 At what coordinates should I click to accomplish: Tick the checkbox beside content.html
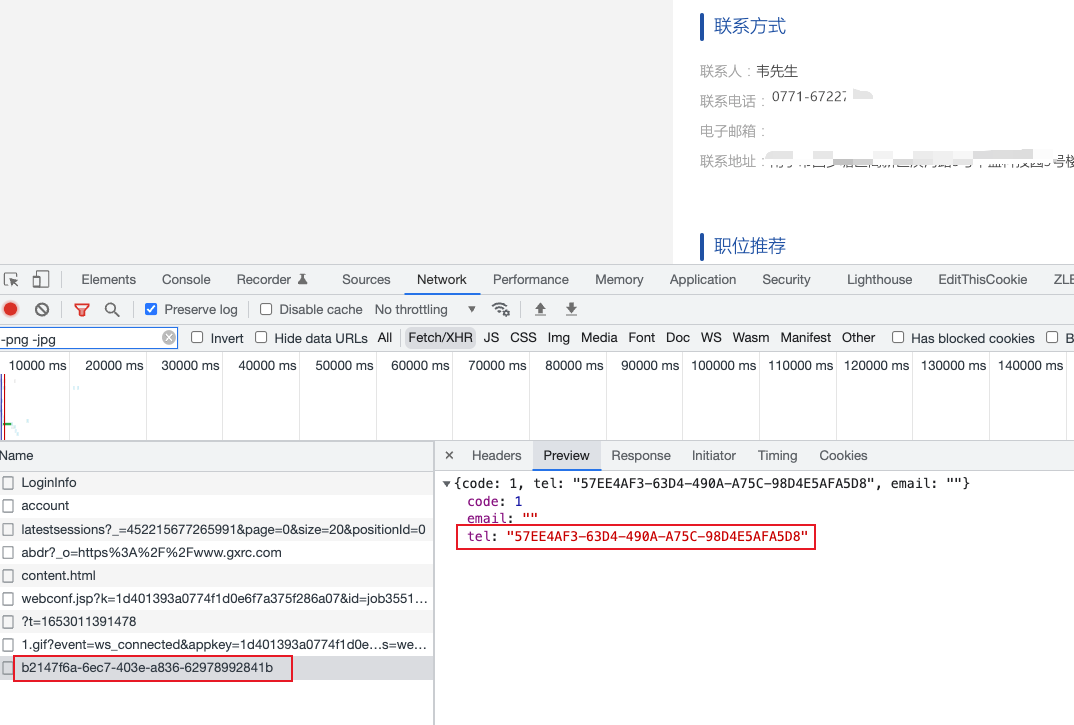[x=8, y=576]
